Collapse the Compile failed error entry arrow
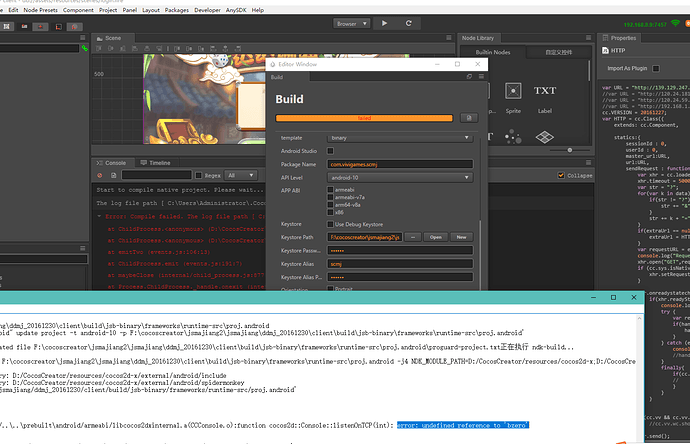This screenshot has width=690, height=444. click(99, 216)
